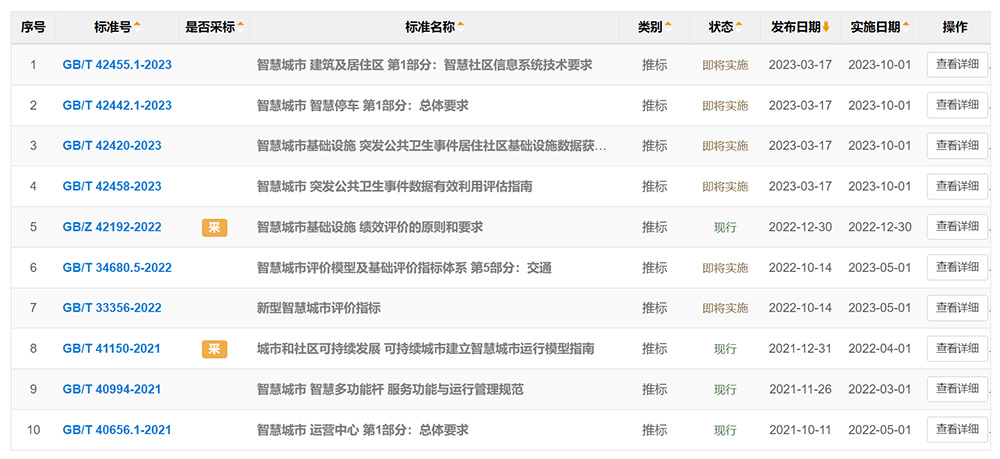
Task: Click the 采 badge for GB/Z 42192-2022
Action: [x=214, y=227]
